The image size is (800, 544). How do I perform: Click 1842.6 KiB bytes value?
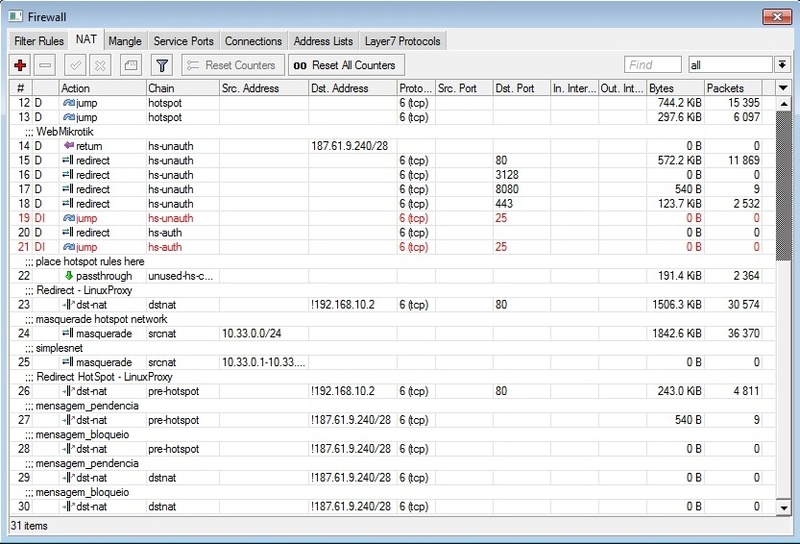click(x=677, y=333)
